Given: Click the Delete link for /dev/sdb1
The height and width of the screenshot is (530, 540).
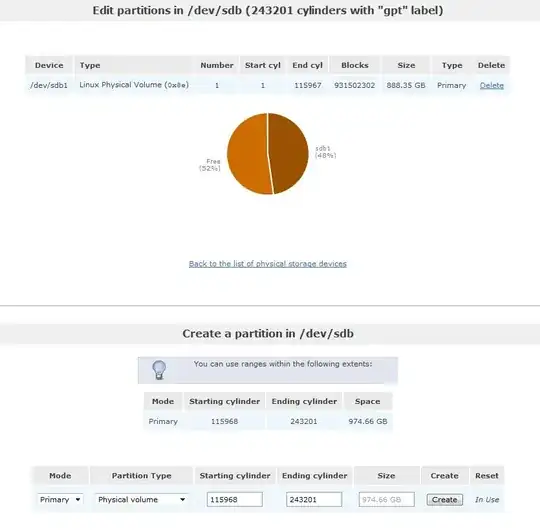Looking at the screenshot, I should 491,85.
